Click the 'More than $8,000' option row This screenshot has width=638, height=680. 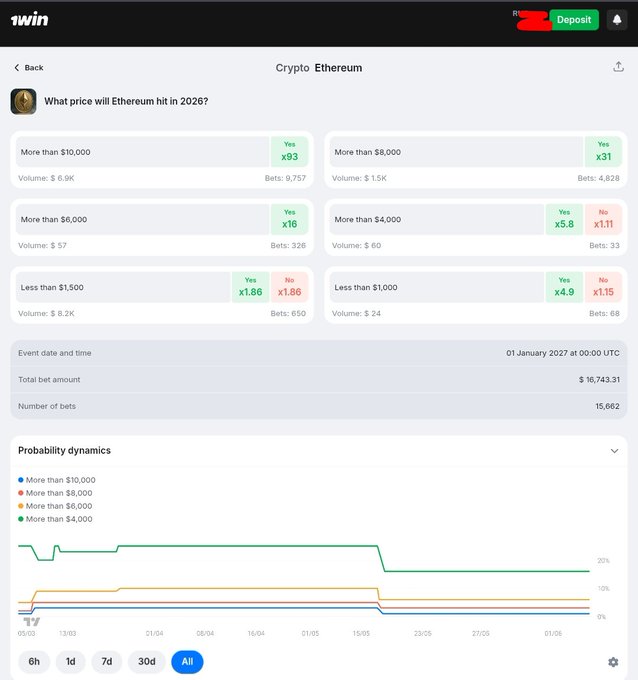456,152
